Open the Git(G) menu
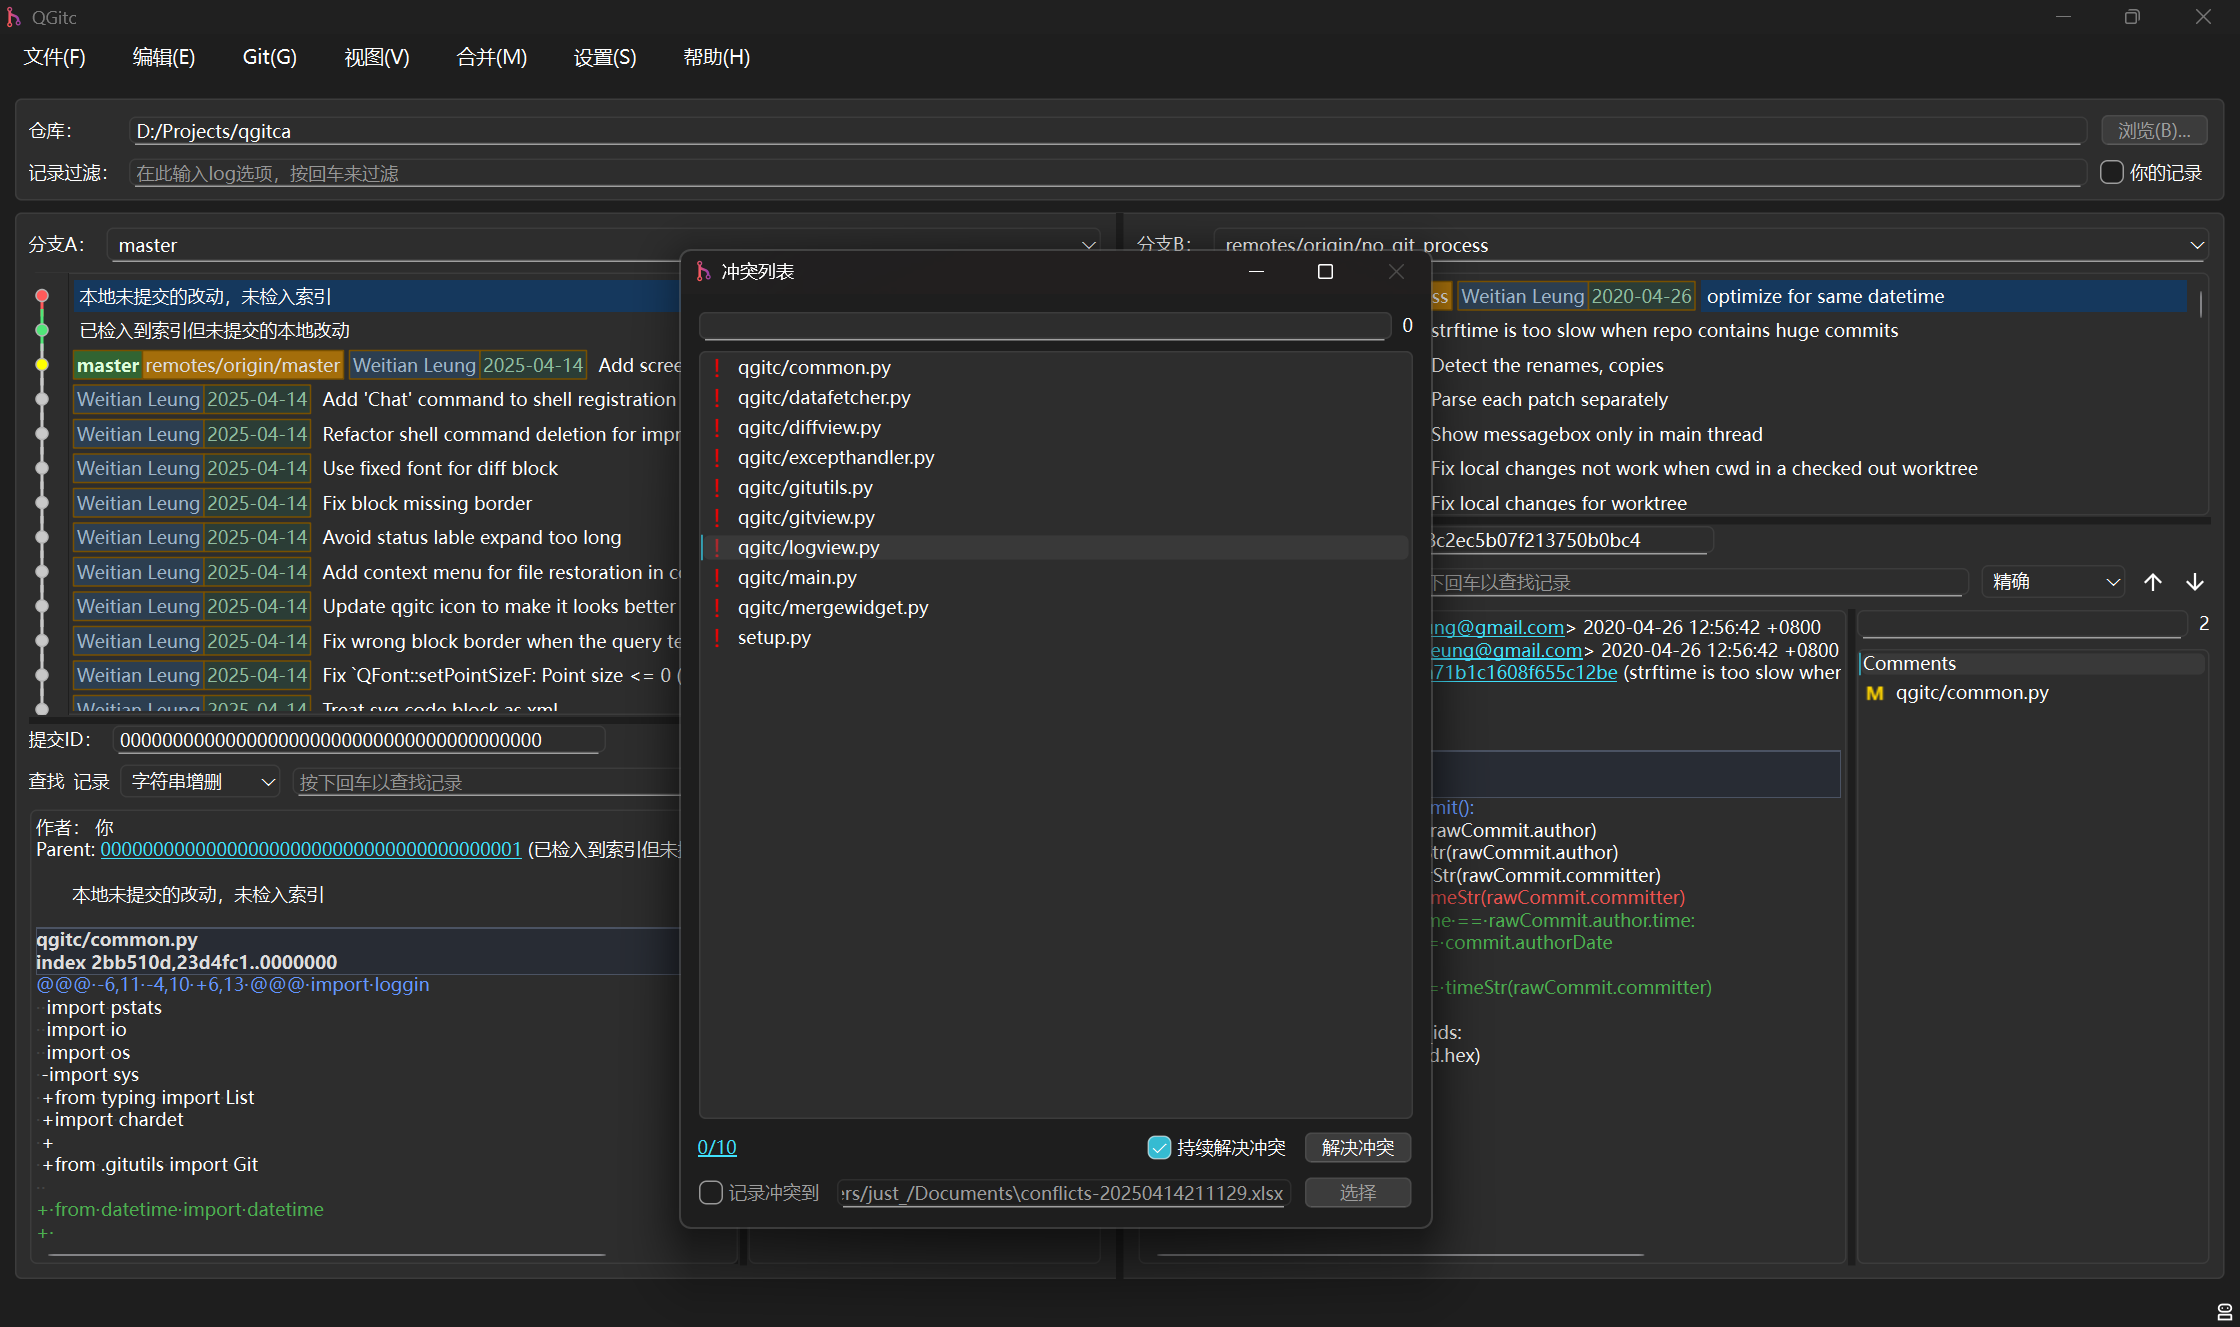The image size is (2240, 1327). tap(270, 57)
